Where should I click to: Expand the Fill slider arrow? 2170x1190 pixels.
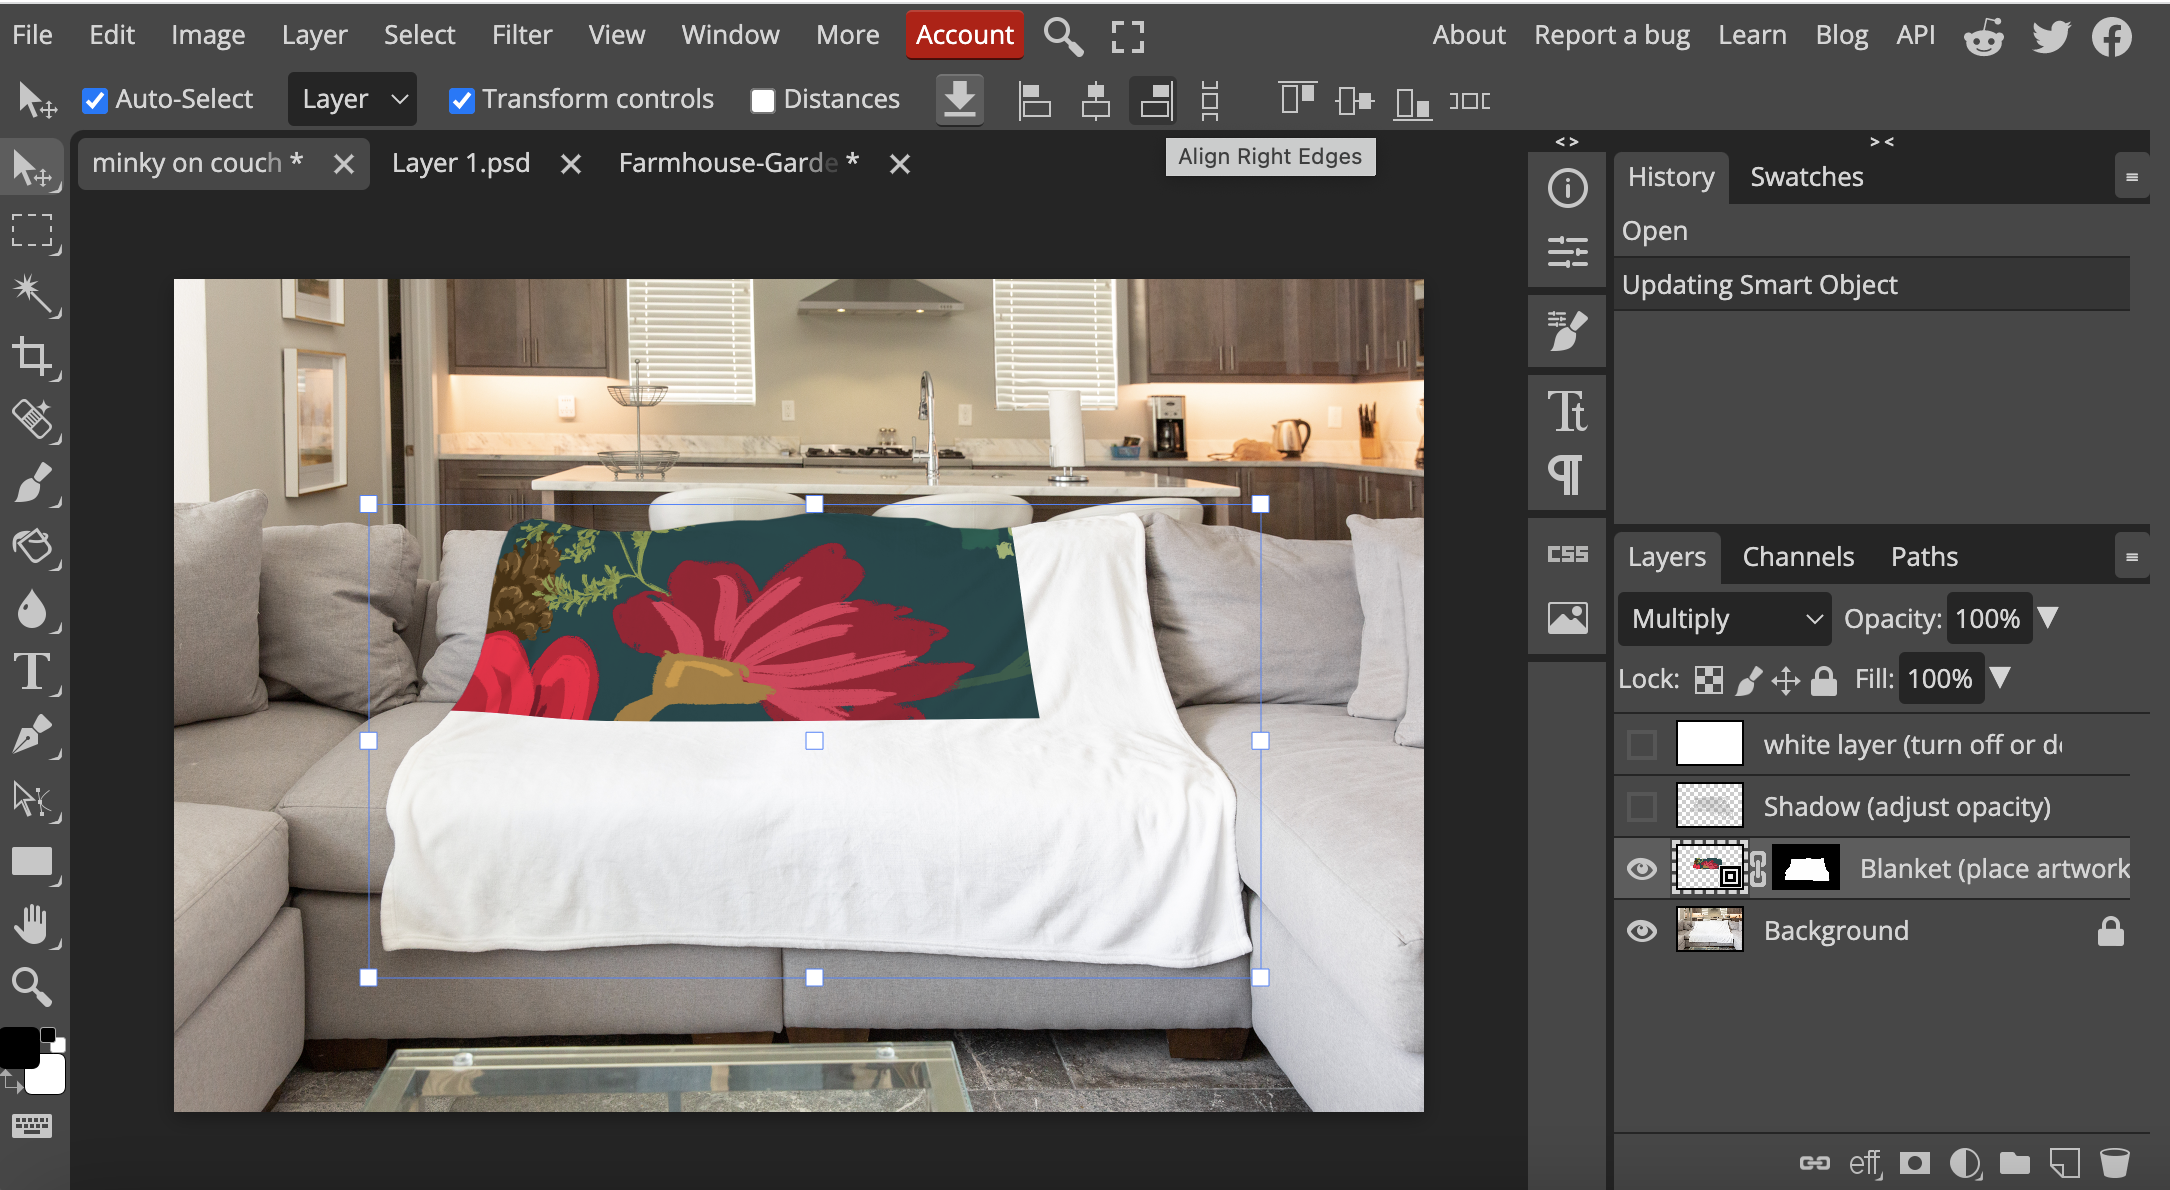click(x=2000, y=678)
